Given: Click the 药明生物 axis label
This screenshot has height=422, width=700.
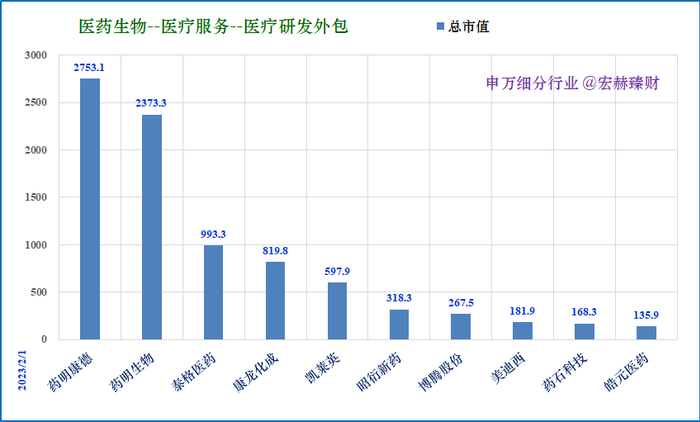Looking at the screenshot, I should point(132,372).
